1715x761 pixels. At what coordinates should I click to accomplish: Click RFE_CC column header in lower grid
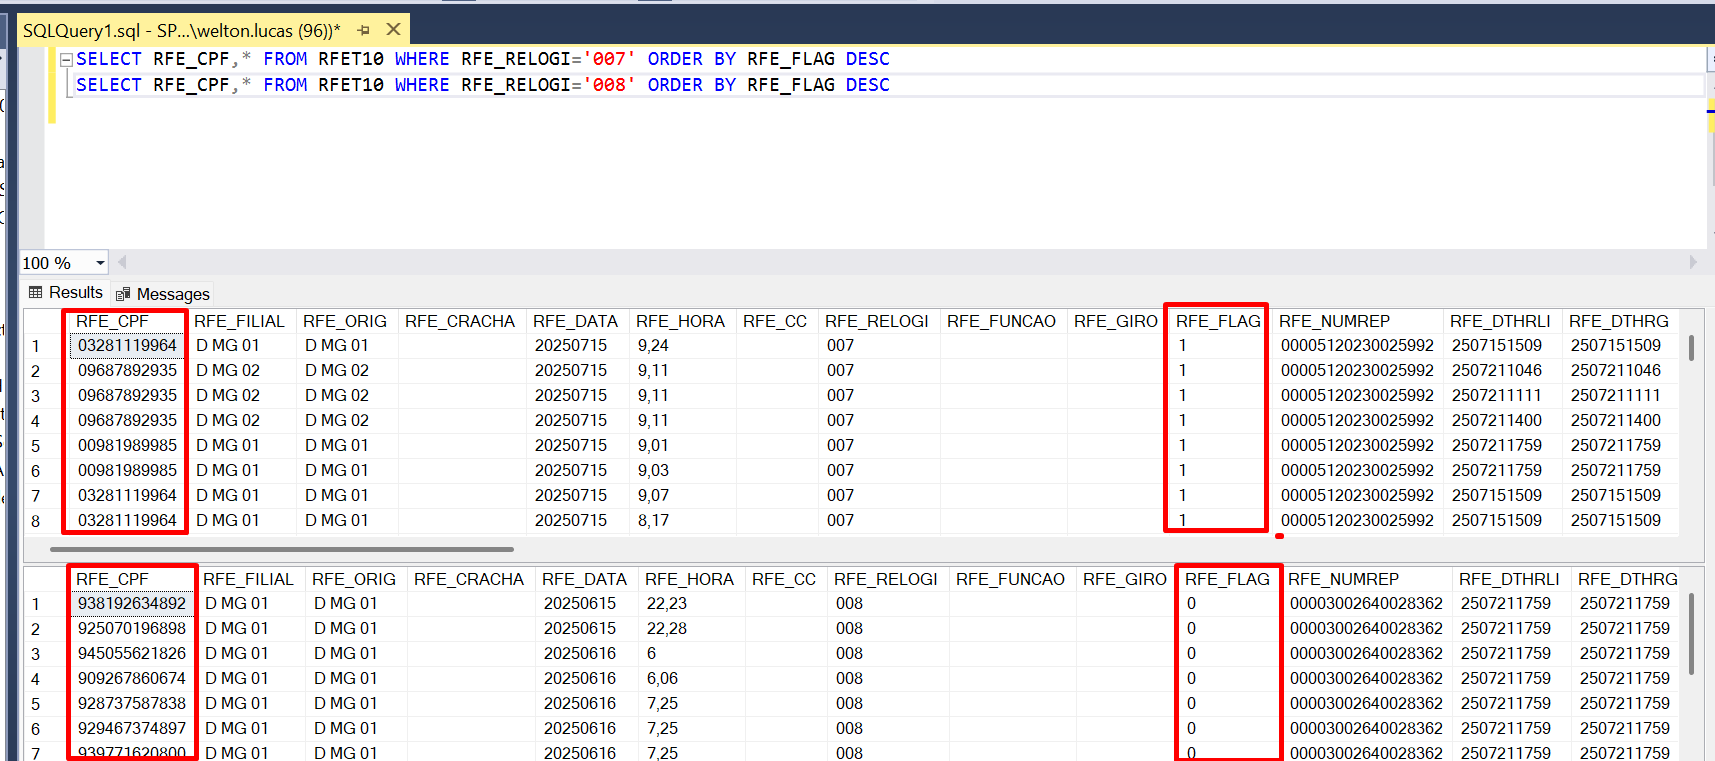784,579
